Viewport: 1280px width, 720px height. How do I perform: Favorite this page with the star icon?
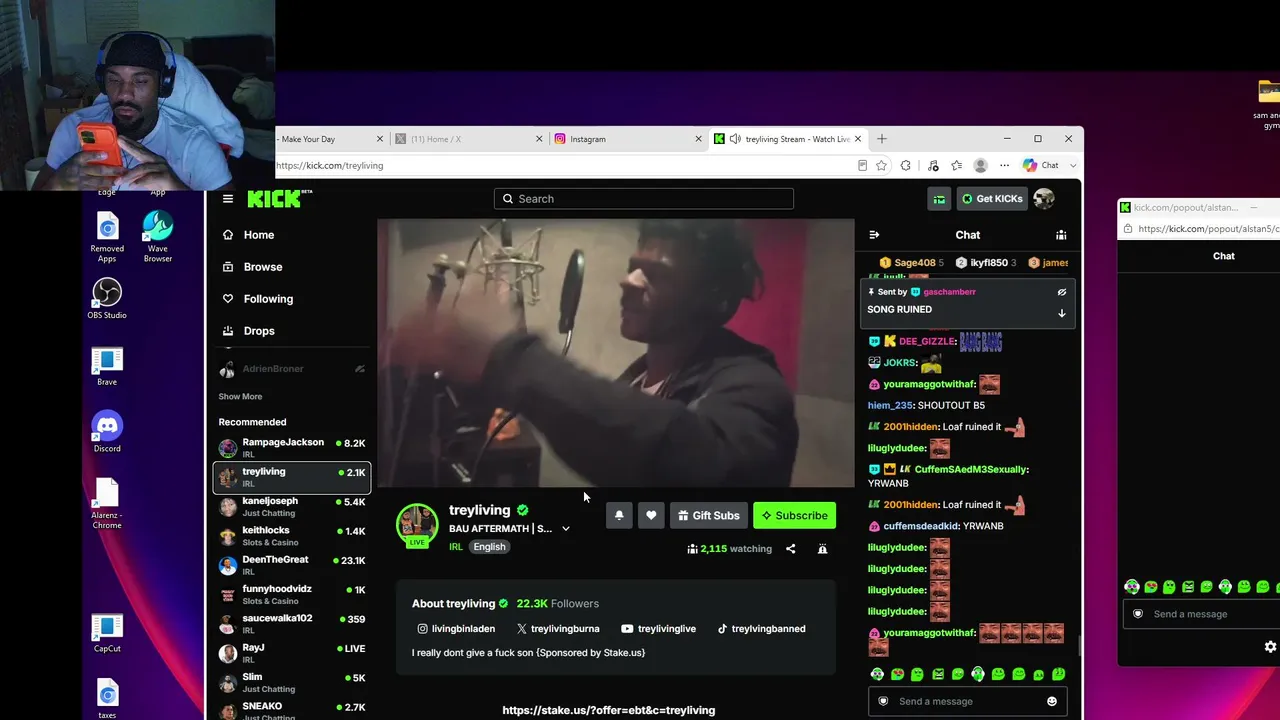tap(881, 166)
